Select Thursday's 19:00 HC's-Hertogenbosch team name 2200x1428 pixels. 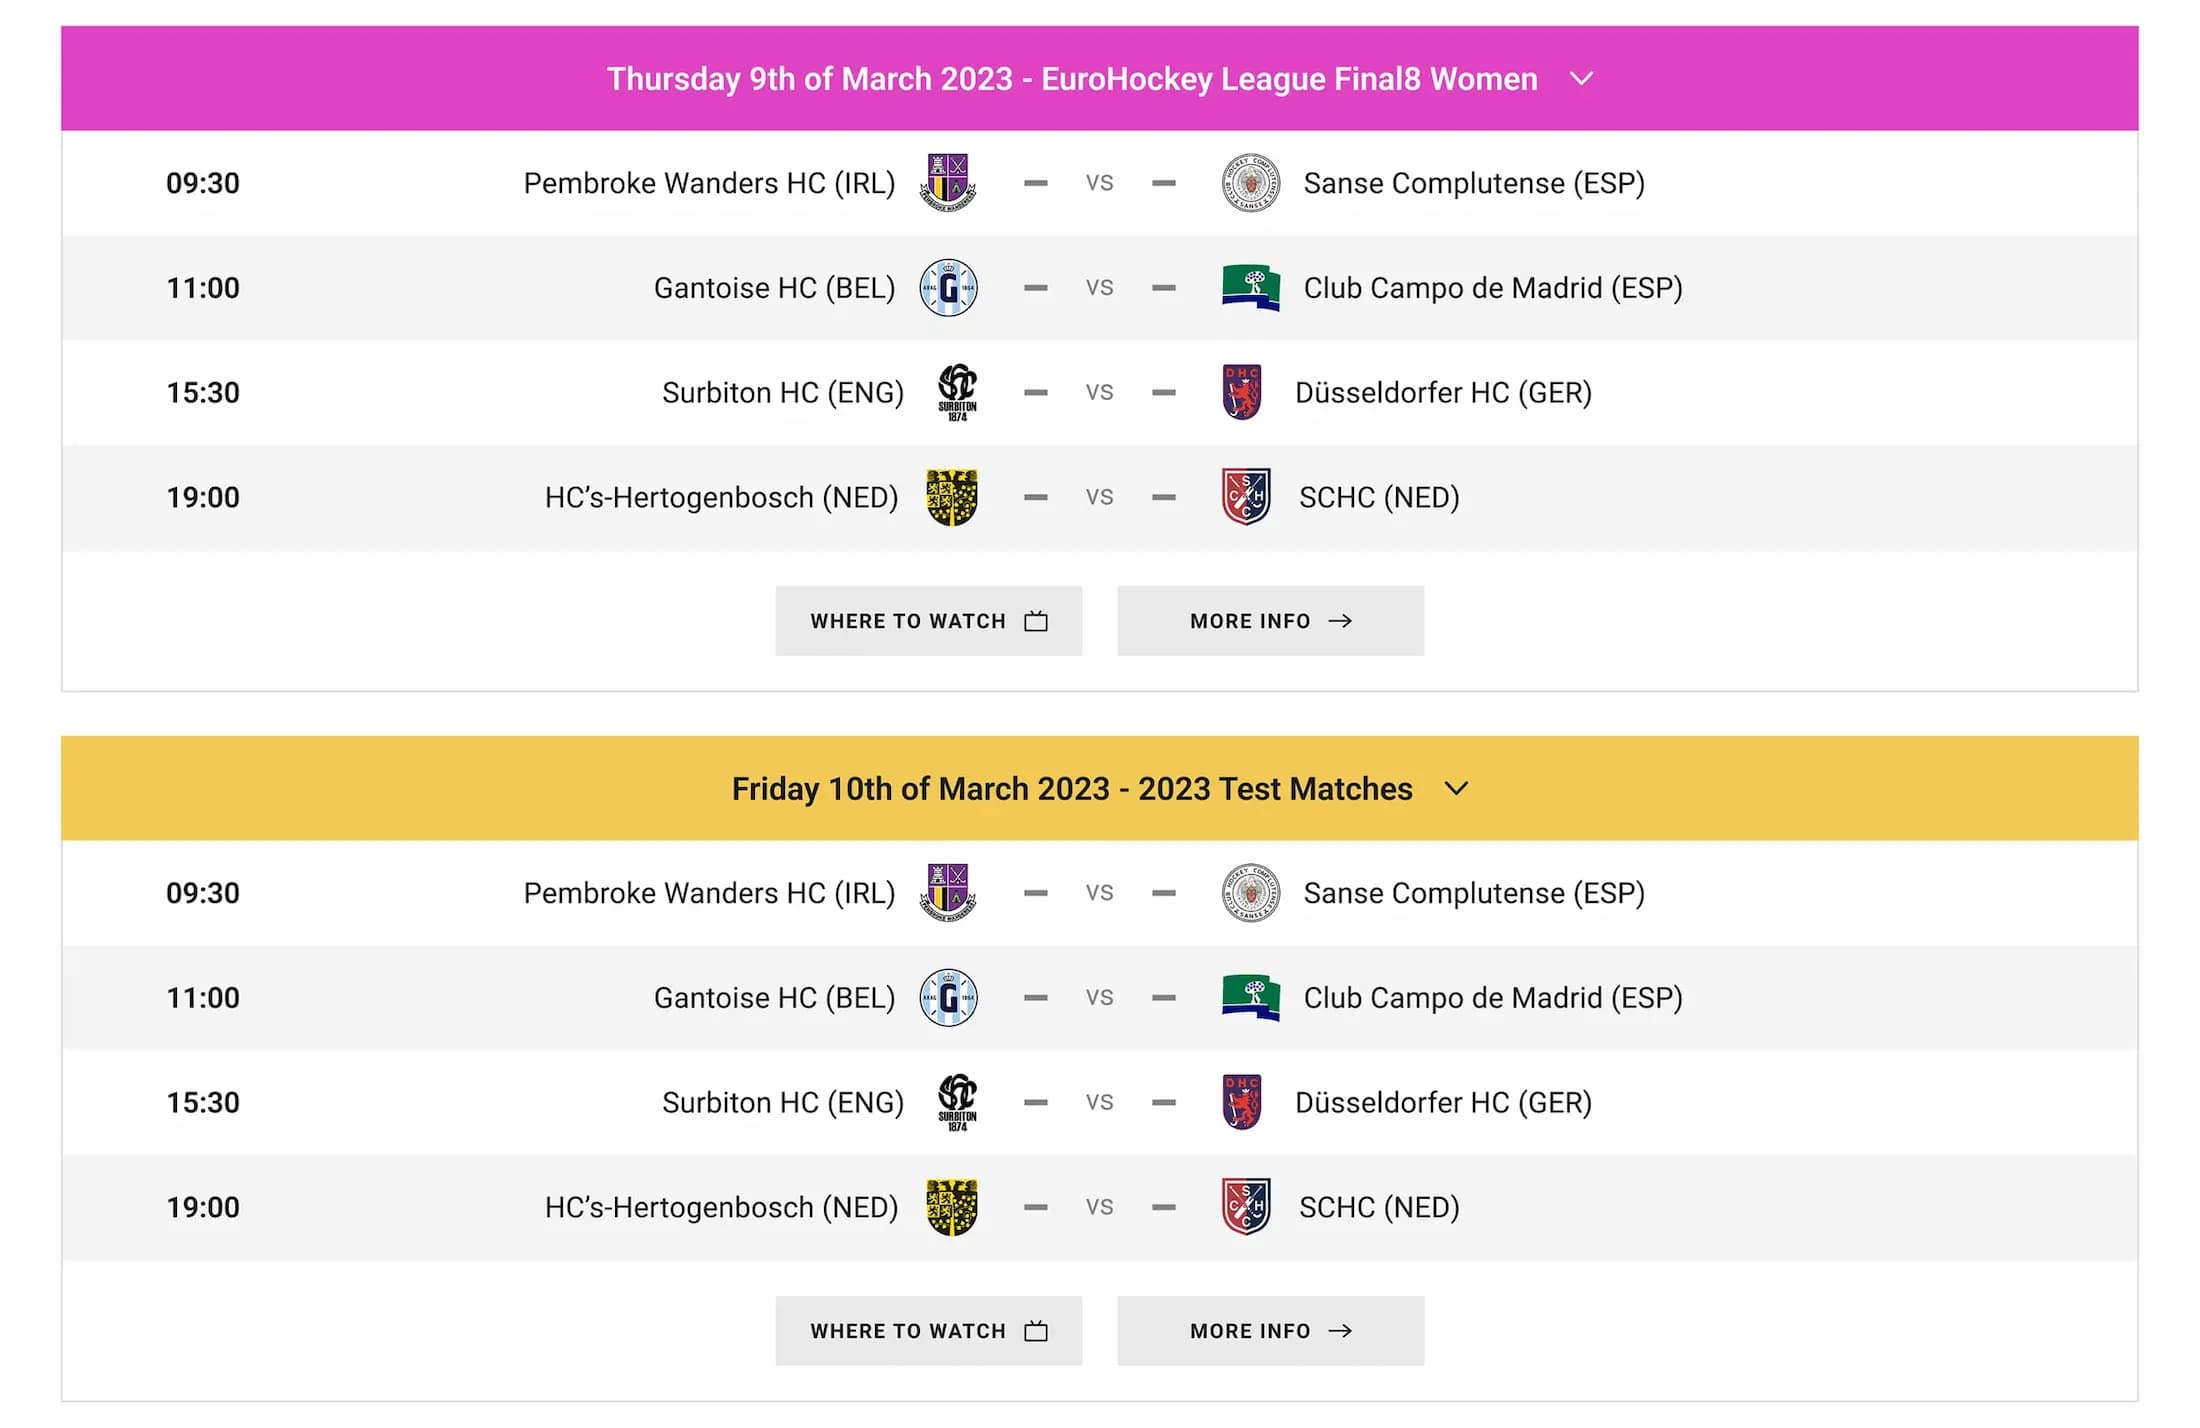[721, 497]
